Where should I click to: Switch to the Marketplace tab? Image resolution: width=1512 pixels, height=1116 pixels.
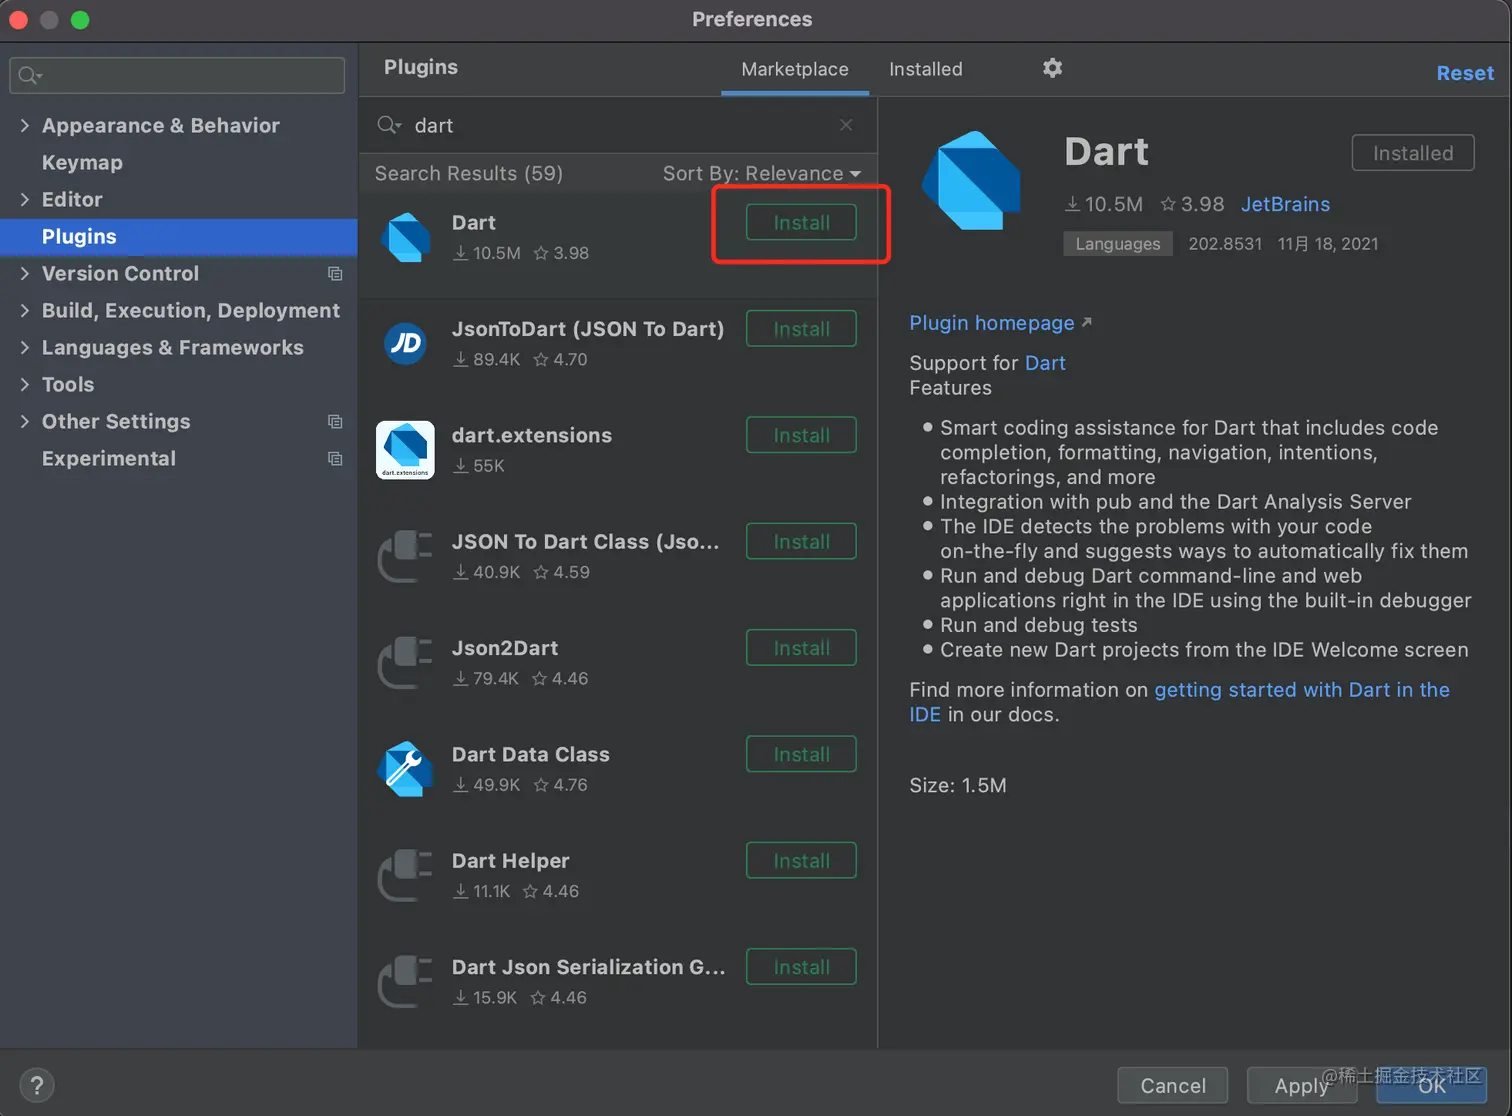[795, 69]
